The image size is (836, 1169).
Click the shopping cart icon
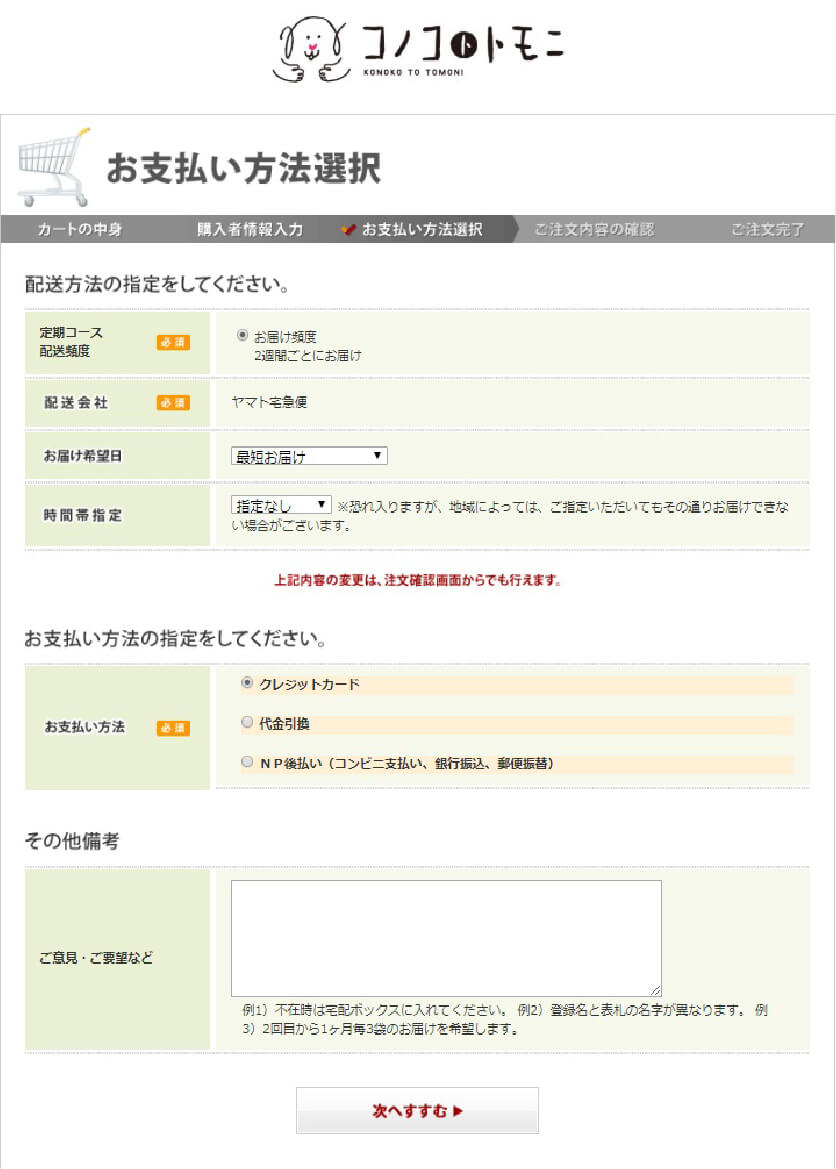pyautogui.click(x=54, y=166)
